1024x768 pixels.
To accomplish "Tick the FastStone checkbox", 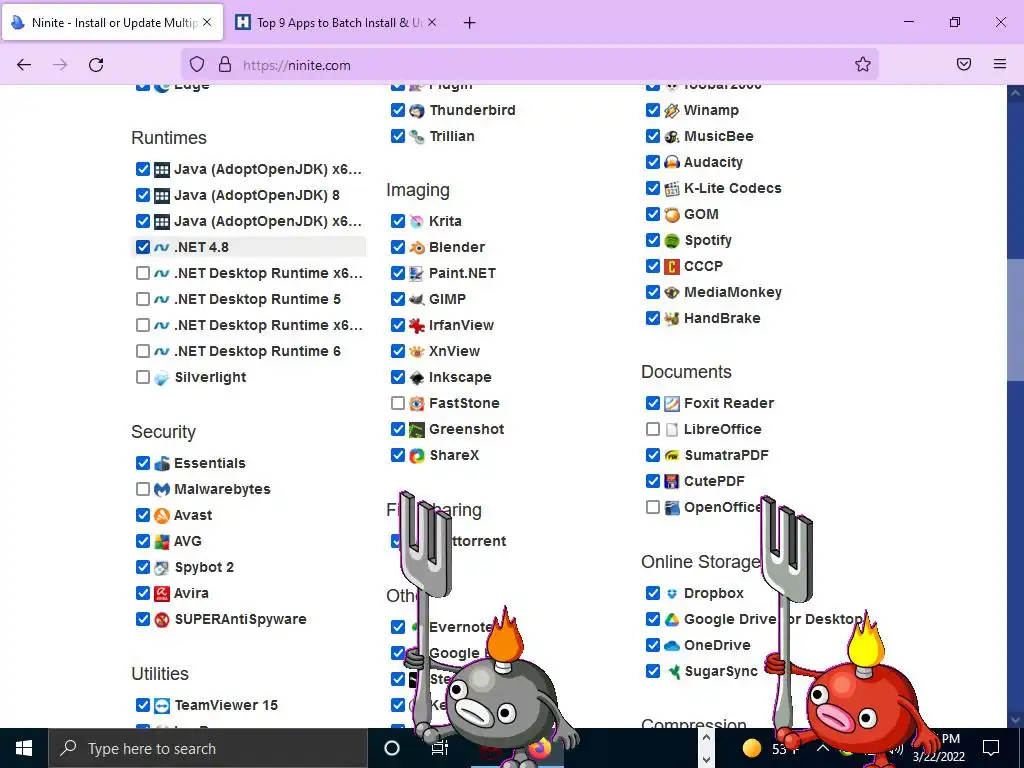I will pyautogui.click(x=398, y=403).
